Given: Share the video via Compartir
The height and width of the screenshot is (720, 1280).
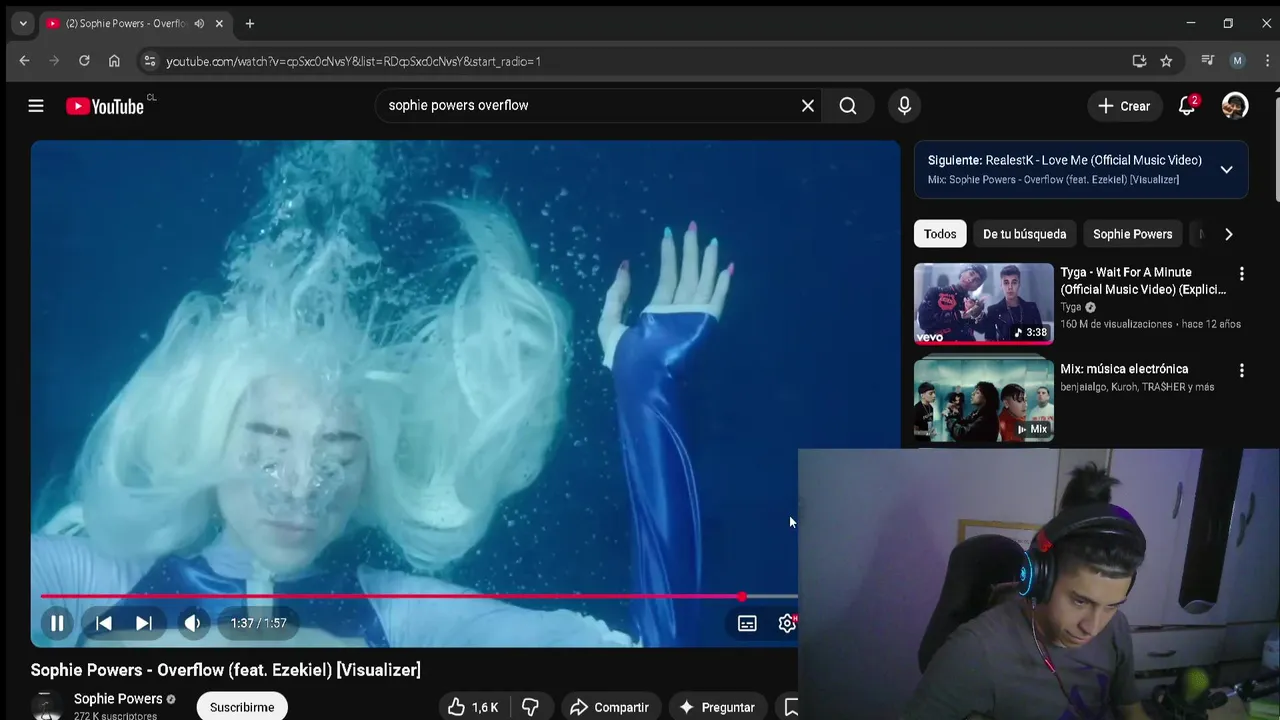Looking at the screenshot, I should (610, 707).
